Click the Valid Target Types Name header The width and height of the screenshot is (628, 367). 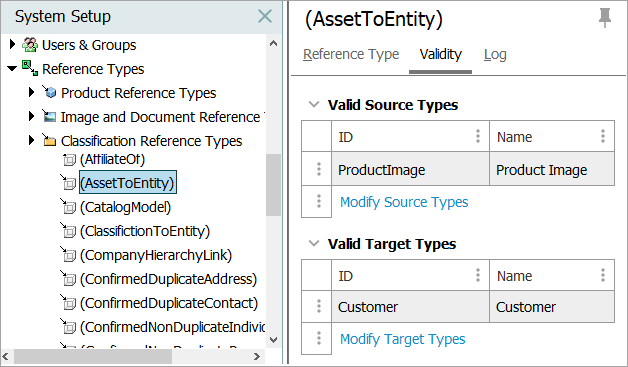tap(552, 275)
